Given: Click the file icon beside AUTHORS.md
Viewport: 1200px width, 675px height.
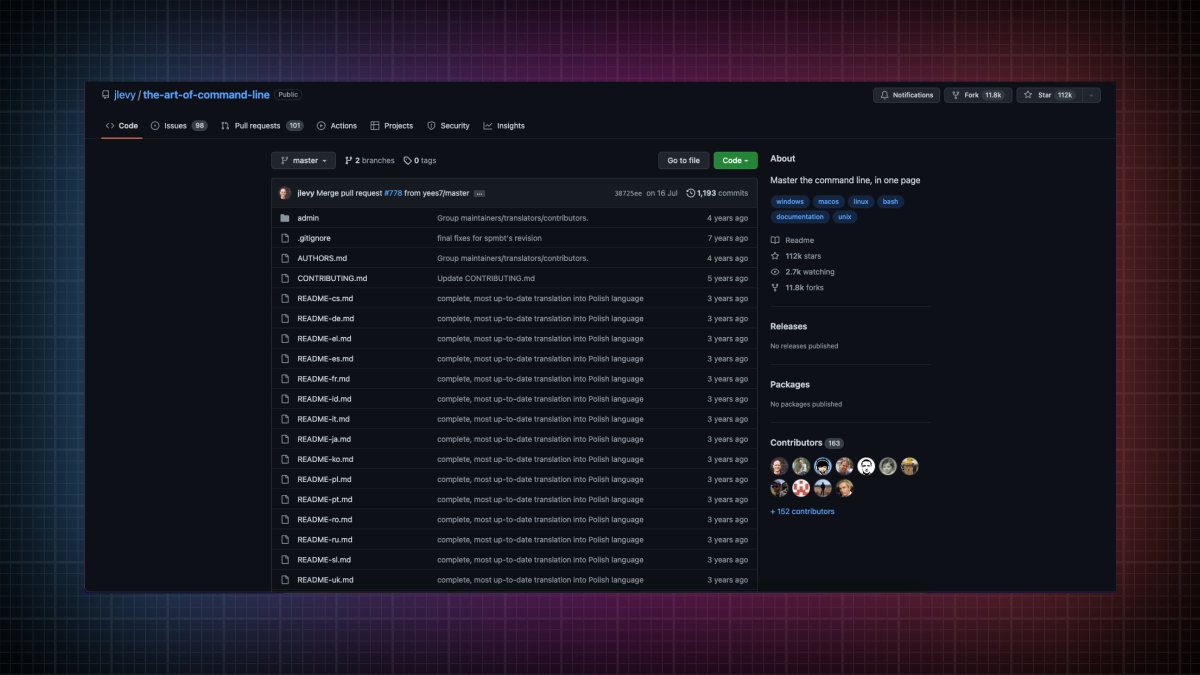Looking at the screenshot, I should click(285, 258).
